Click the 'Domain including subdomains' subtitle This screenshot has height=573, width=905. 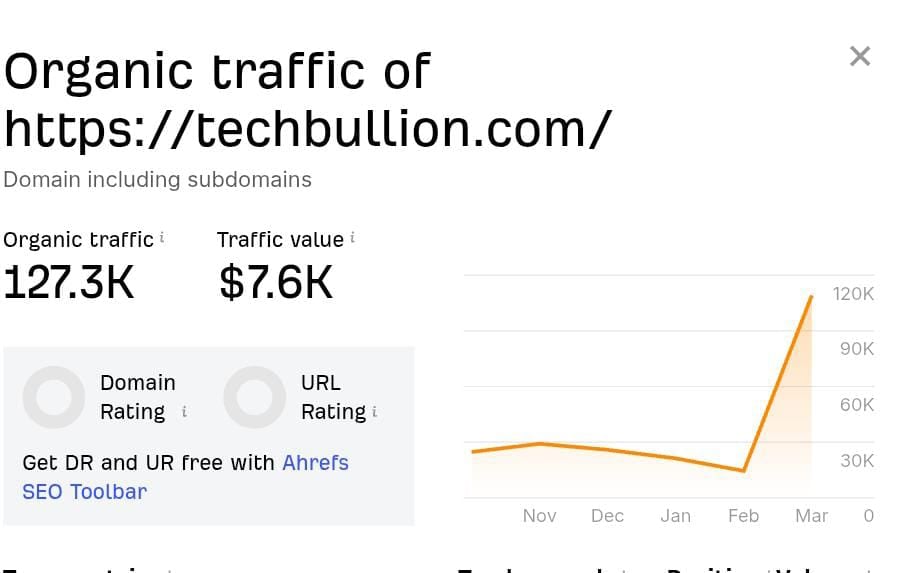(157, 180)
